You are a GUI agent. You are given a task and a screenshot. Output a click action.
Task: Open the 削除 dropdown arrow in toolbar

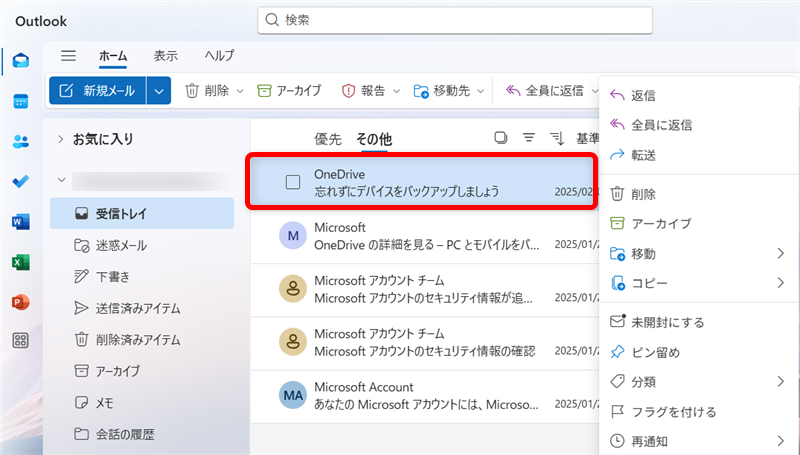(240, 91)
